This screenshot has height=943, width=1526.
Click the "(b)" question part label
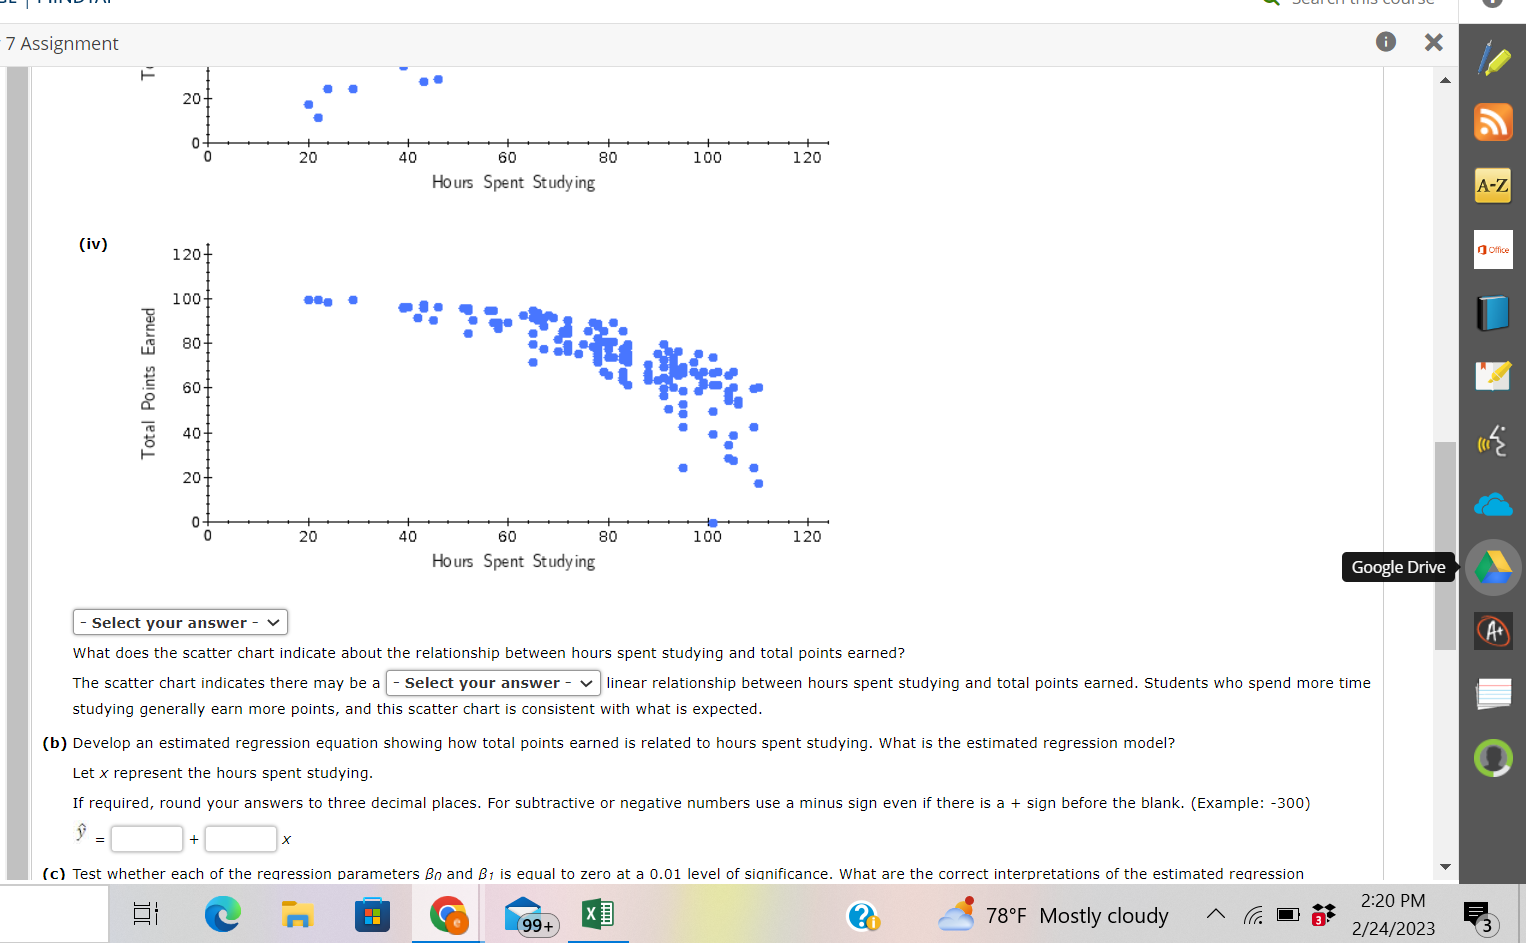(55, 743)
